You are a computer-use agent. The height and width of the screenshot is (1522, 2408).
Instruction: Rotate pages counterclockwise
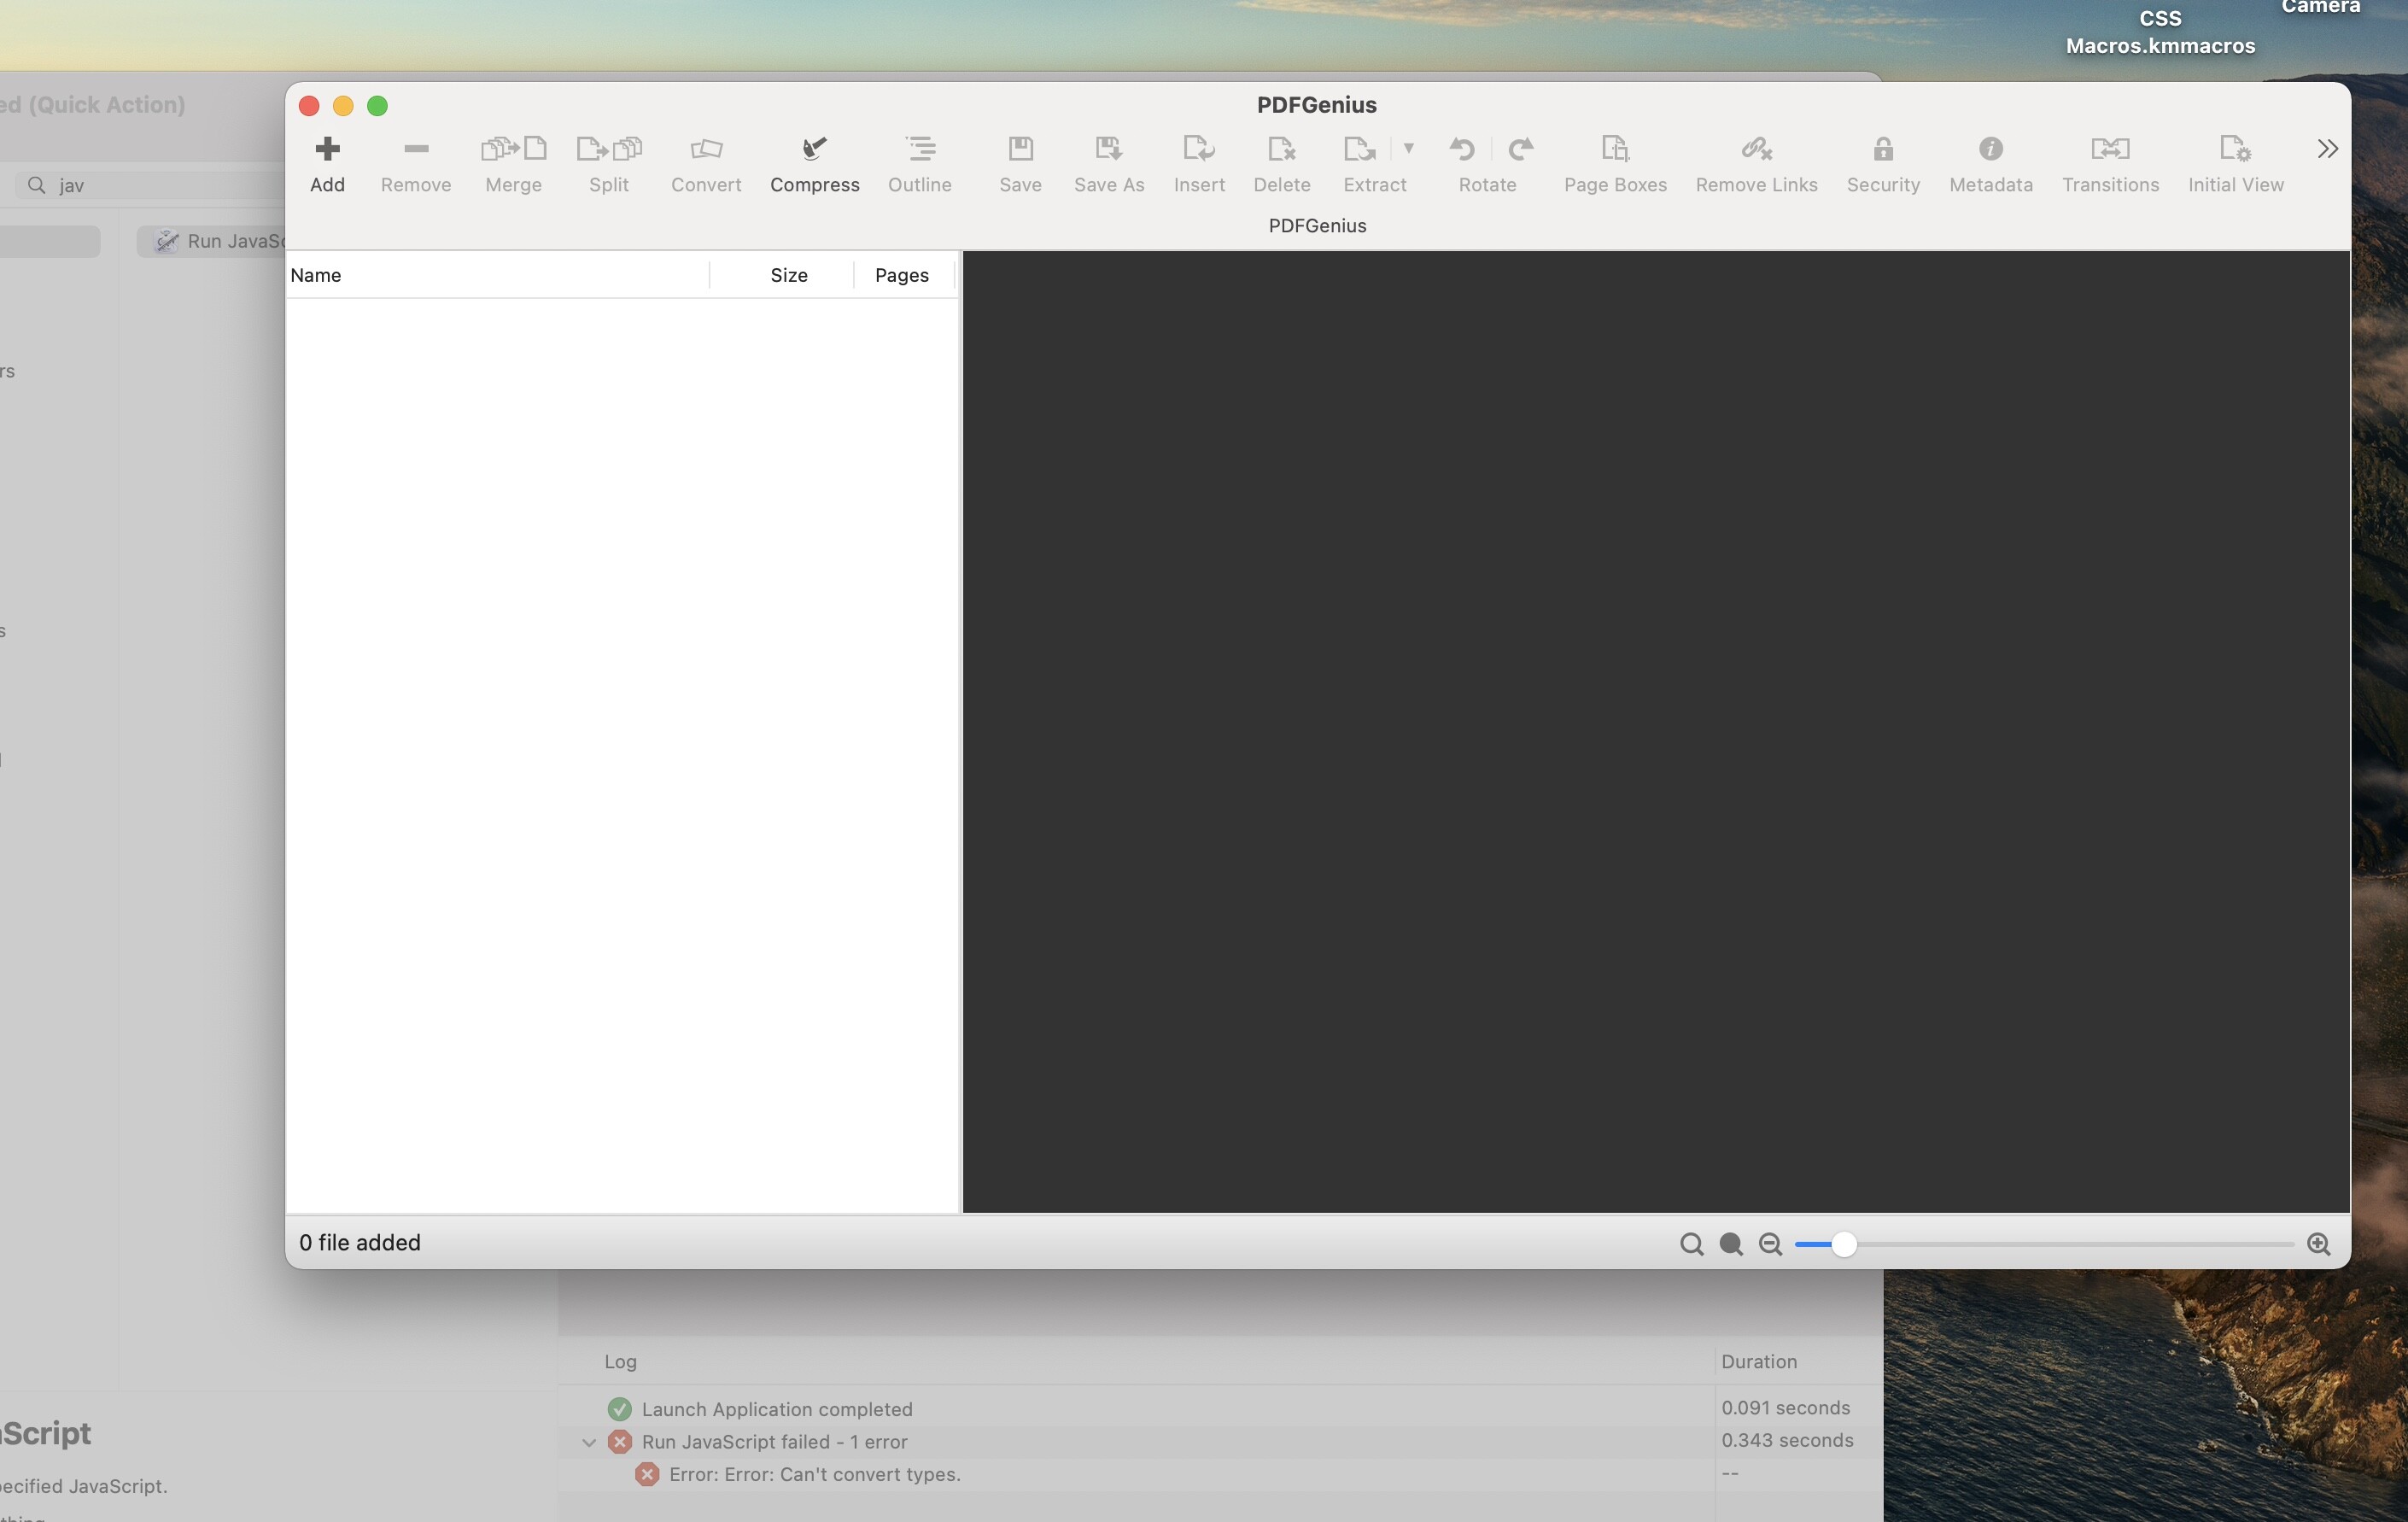tap(1462, 150)
